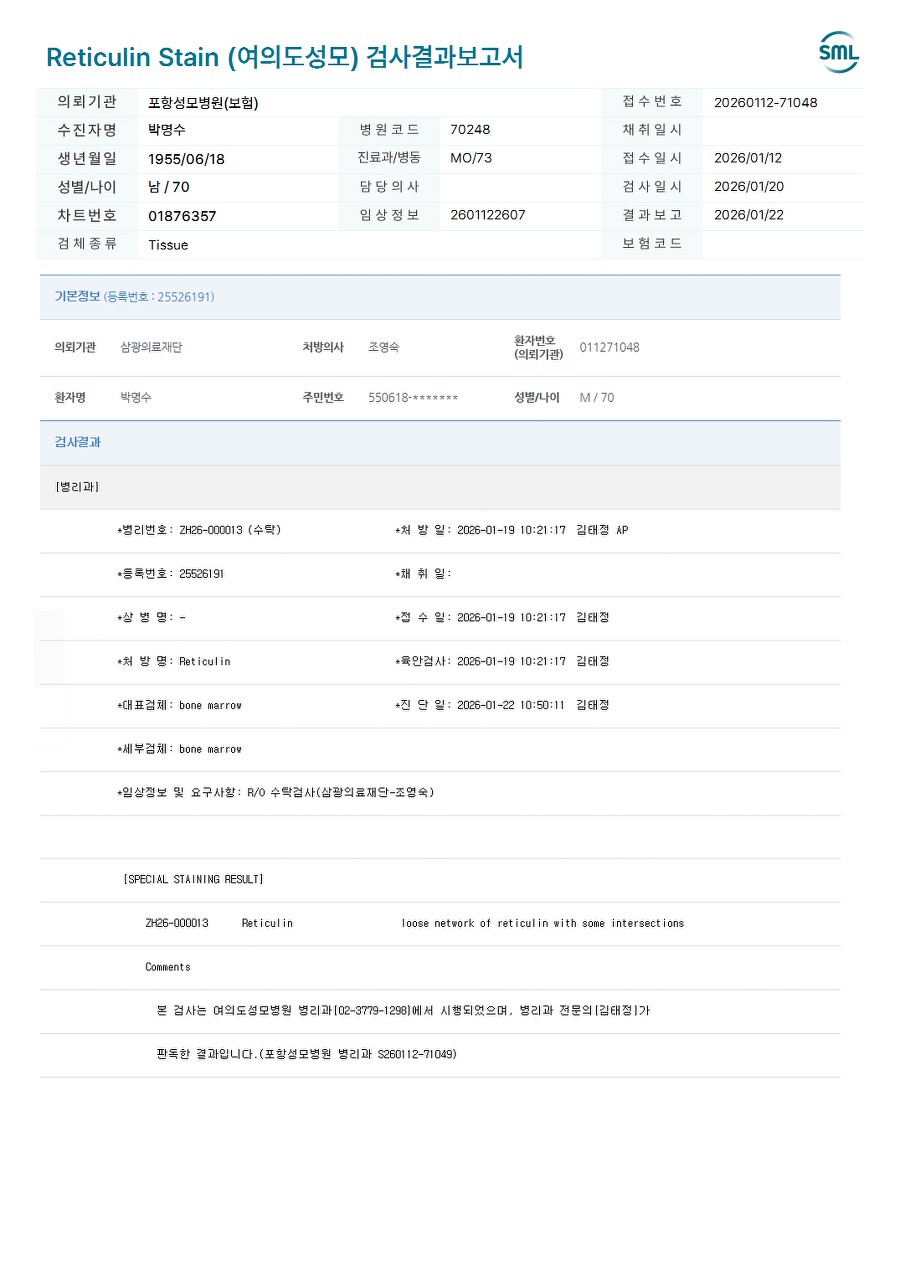900x1271 pixels.
Task: Click the 대표검체: bone marrow line
Action: click(180, 706)
